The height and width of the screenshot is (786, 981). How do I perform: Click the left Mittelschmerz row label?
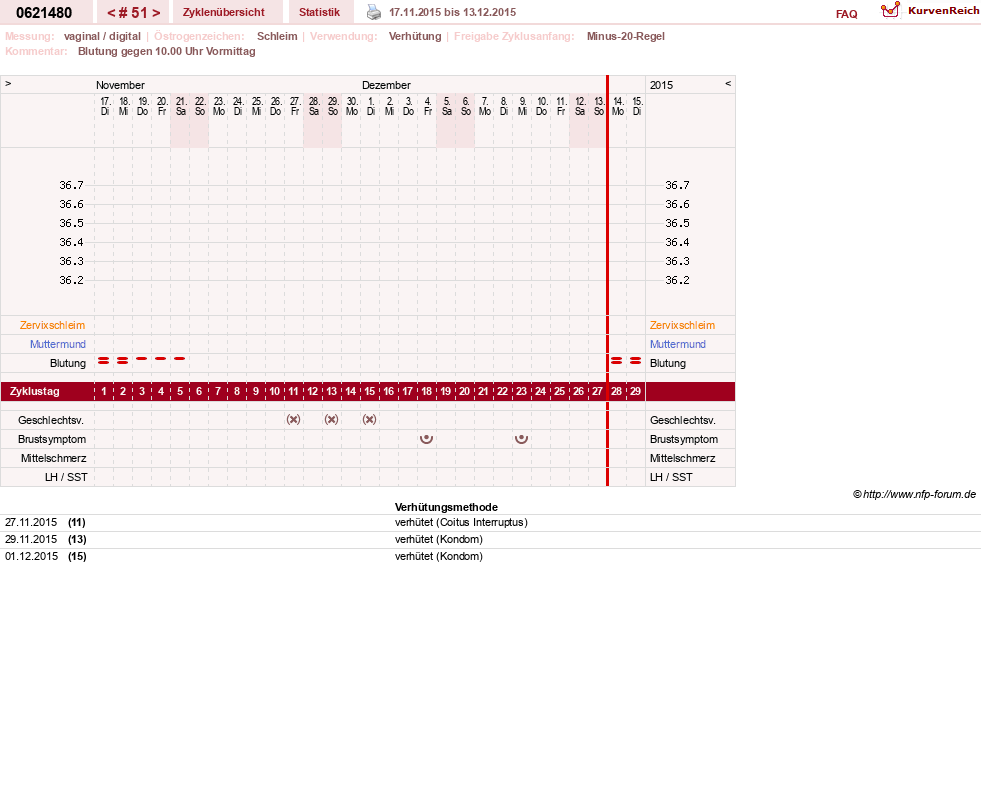[54, 459]
